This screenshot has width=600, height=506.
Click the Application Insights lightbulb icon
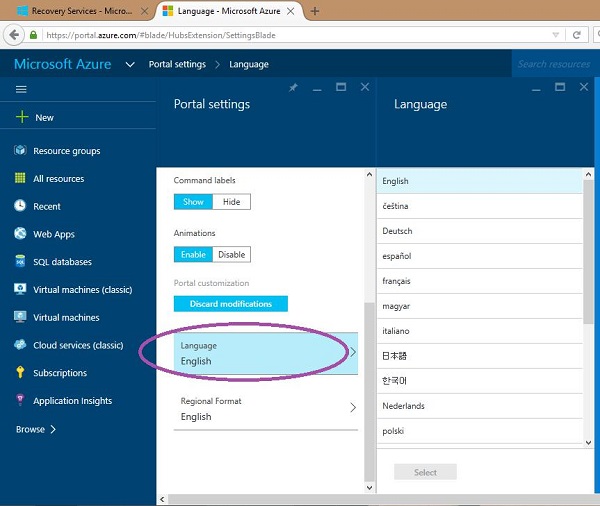coord(20,401)
